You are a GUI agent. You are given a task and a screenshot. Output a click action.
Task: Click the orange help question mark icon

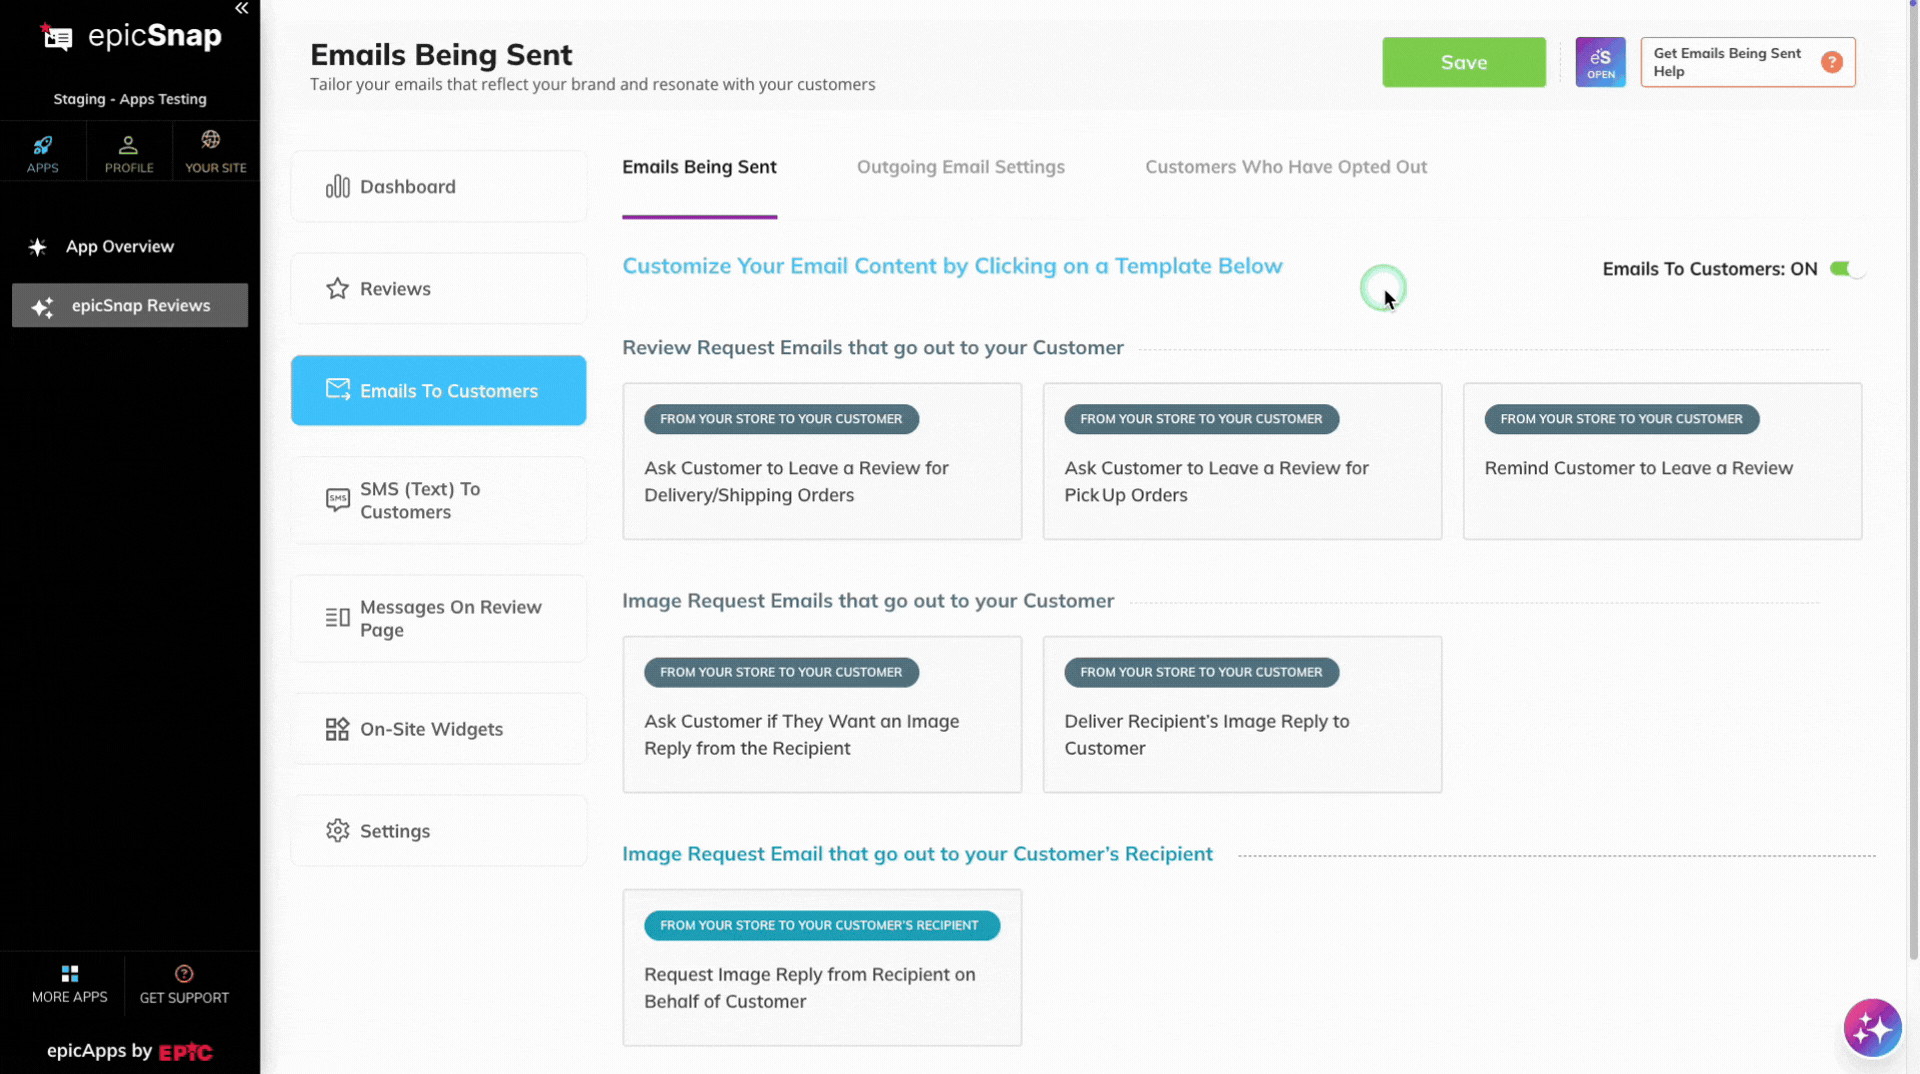pos(1831,62)
